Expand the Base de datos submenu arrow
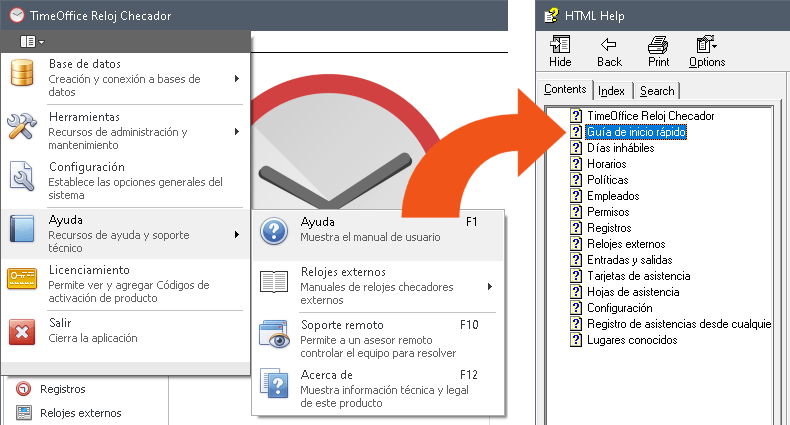Viewport: 790px width, 425px height. pos(237,78)
